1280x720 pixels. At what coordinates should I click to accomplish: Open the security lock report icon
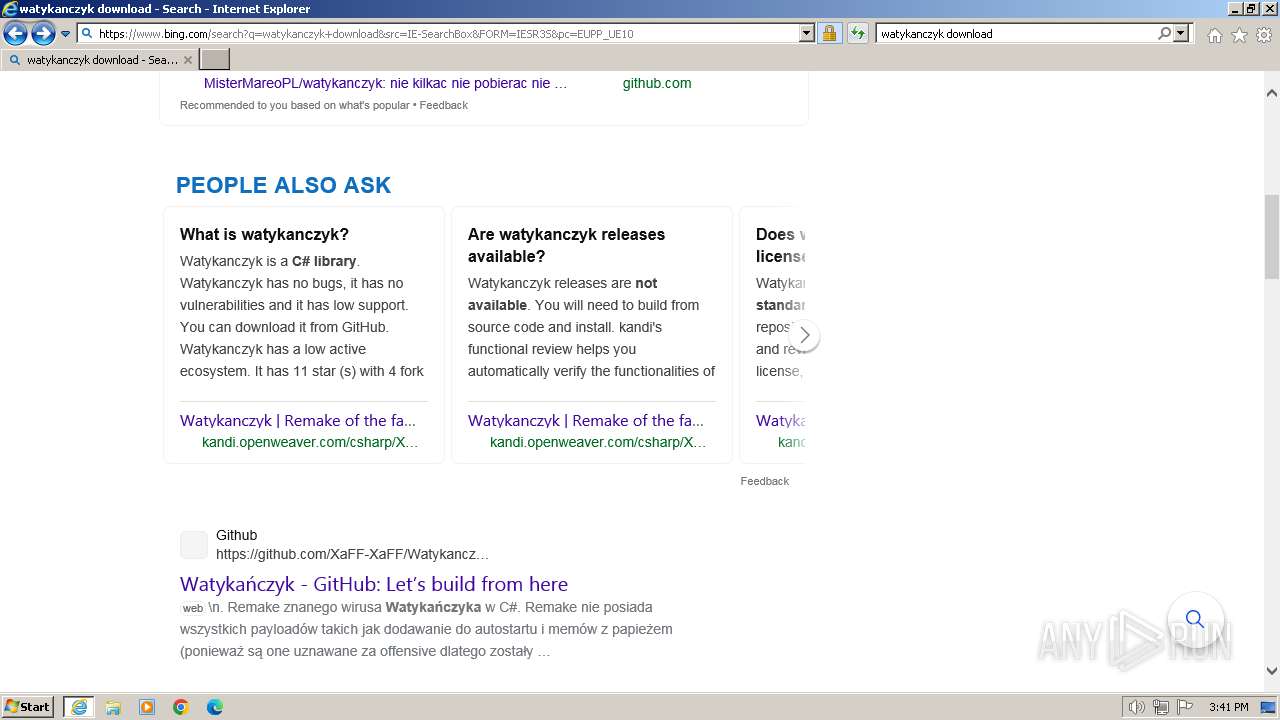(x=829, y=33)
